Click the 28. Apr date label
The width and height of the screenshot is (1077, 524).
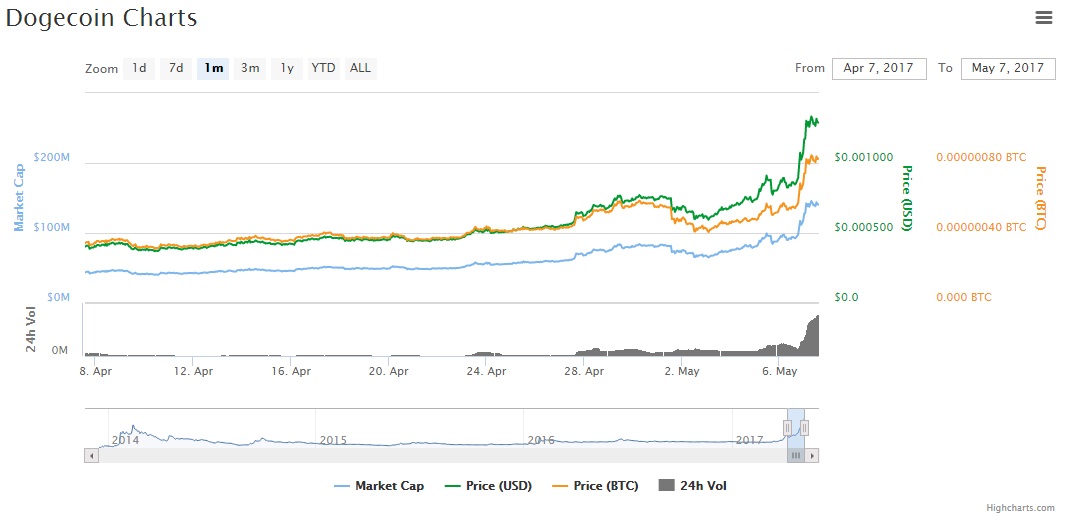pyautogui.click(x=583, y=372)
